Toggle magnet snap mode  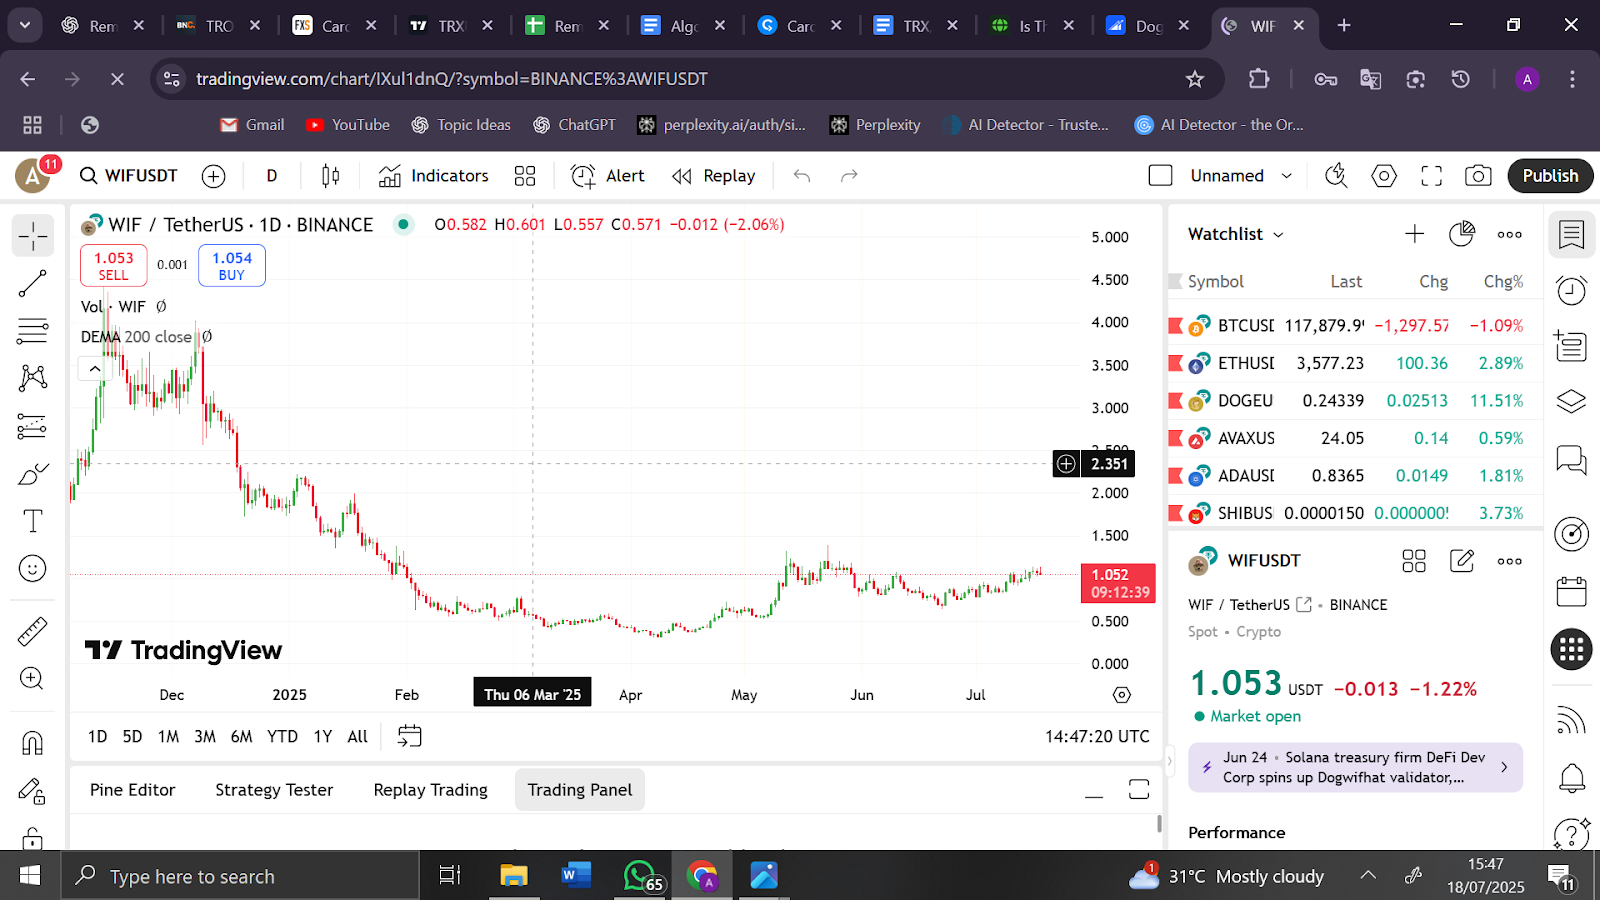(x=32, y=743)
